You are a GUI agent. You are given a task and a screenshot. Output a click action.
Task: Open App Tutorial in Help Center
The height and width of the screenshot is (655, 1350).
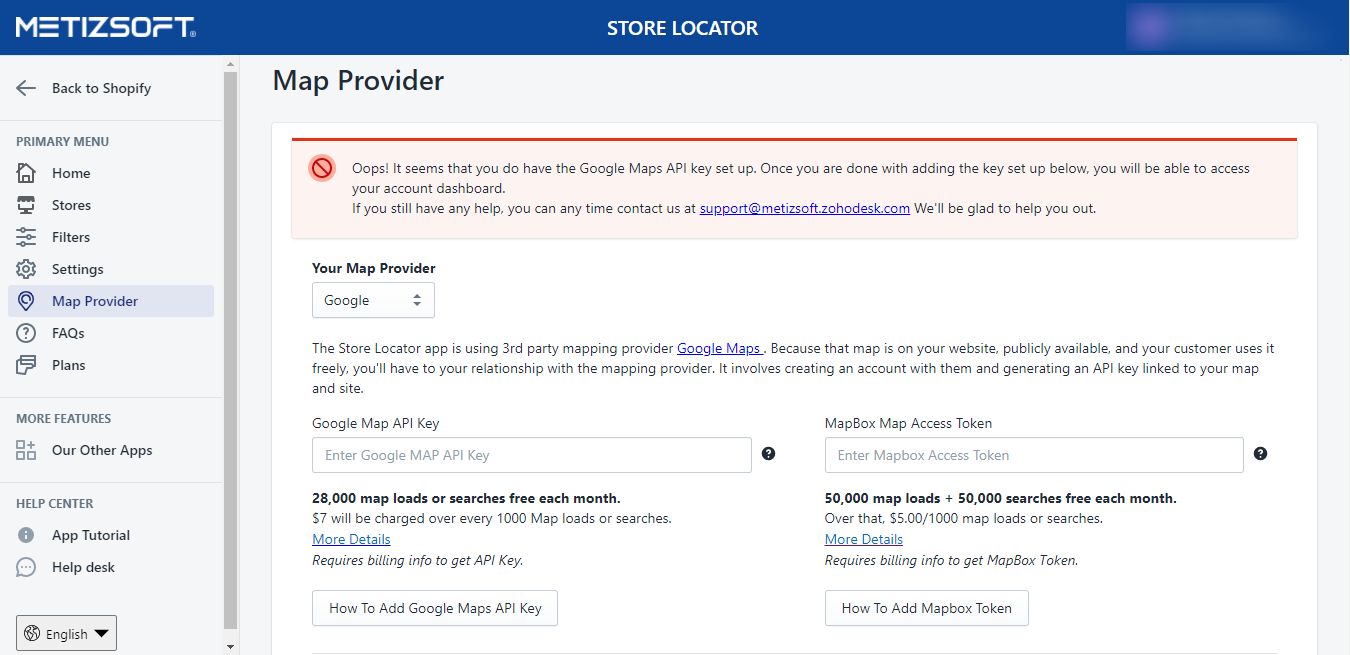91,535
